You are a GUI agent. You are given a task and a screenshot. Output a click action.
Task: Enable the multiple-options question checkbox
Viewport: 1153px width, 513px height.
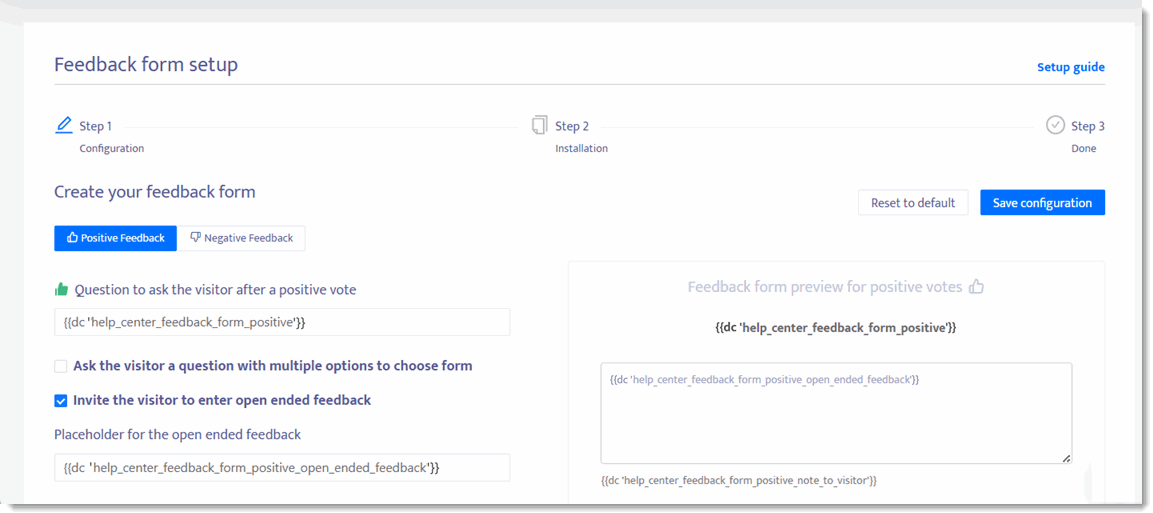coord(61,366)
